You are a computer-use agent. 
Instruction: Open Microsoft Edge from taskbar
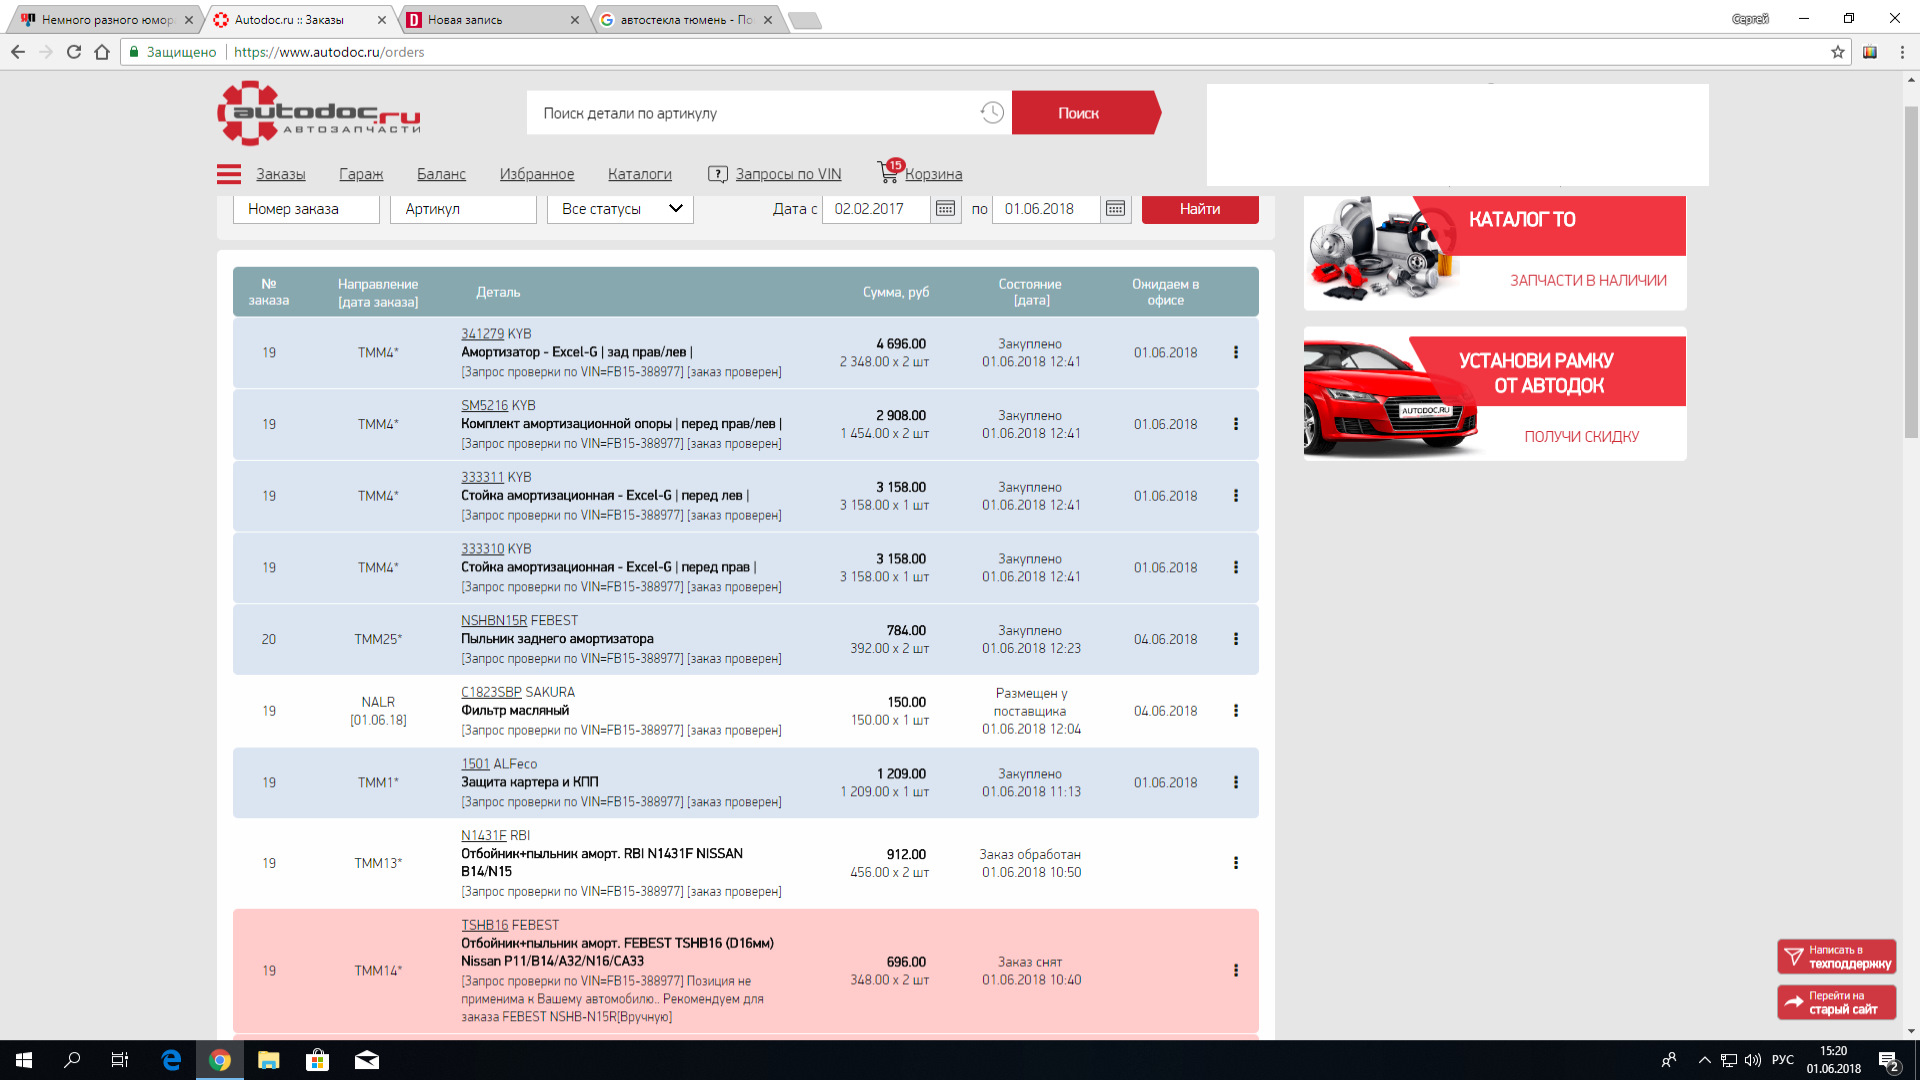pos(171,1060)
